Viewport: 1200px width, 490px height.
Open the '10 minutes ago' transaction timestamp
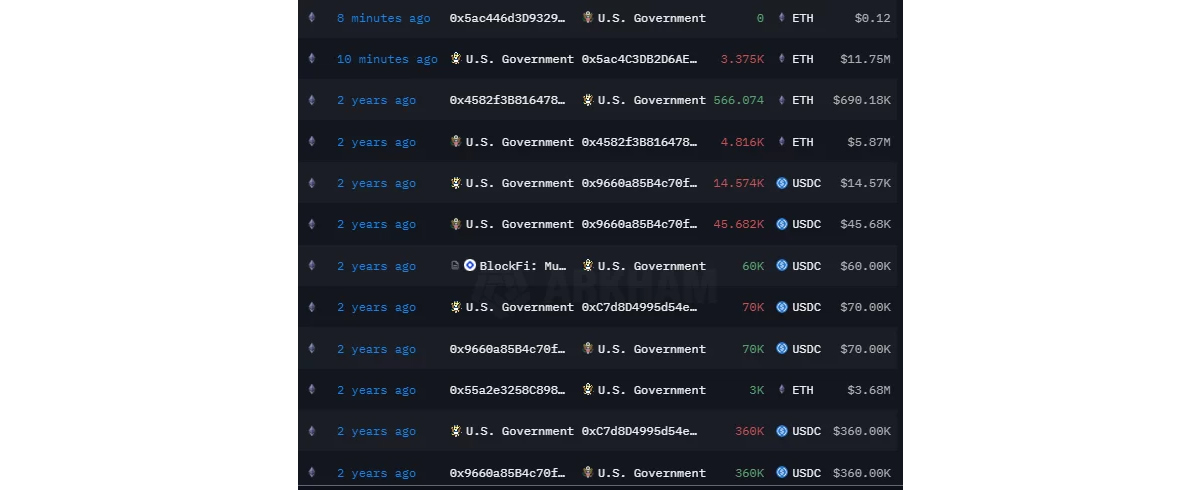point(387,59)
